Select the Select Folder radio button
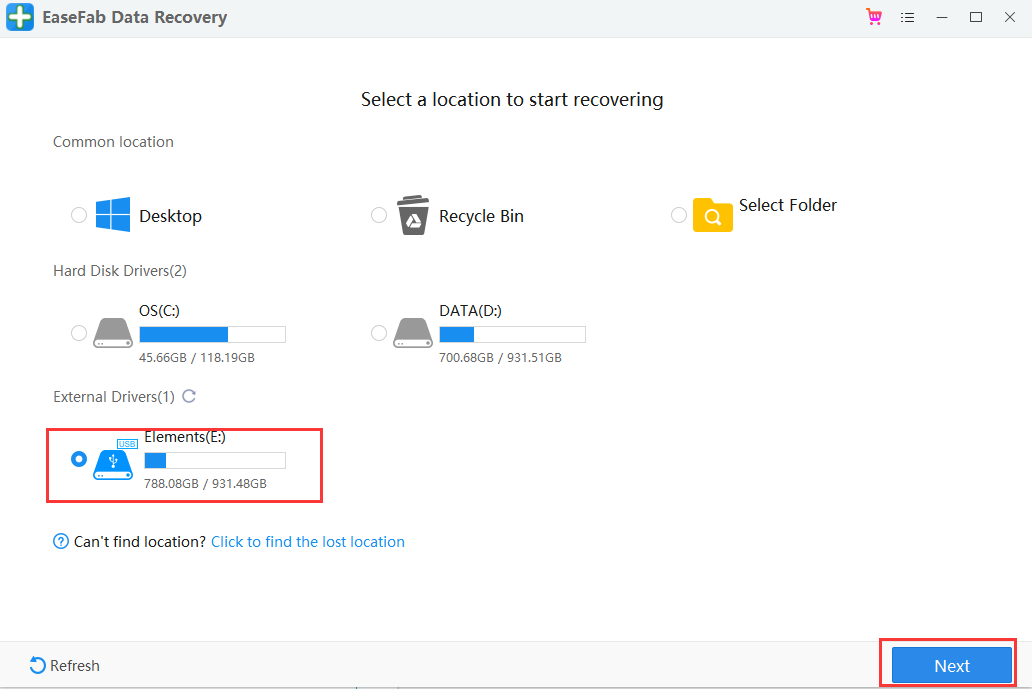The height and width of the screenshot is (689, 1032). 679,215
